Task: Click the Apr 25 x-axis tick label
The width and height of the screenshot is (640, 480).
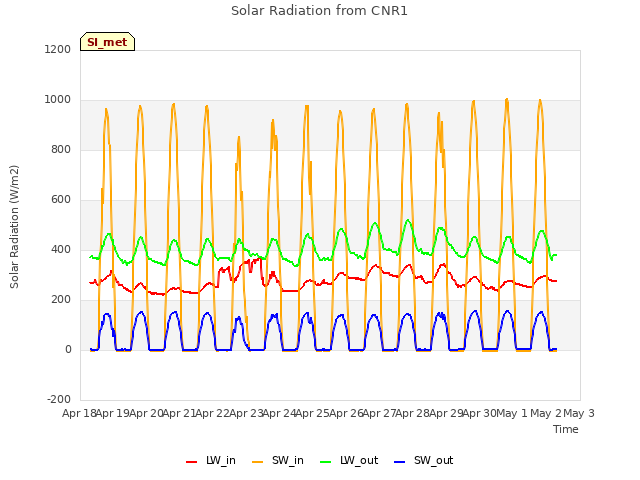Action: point(313,413)
